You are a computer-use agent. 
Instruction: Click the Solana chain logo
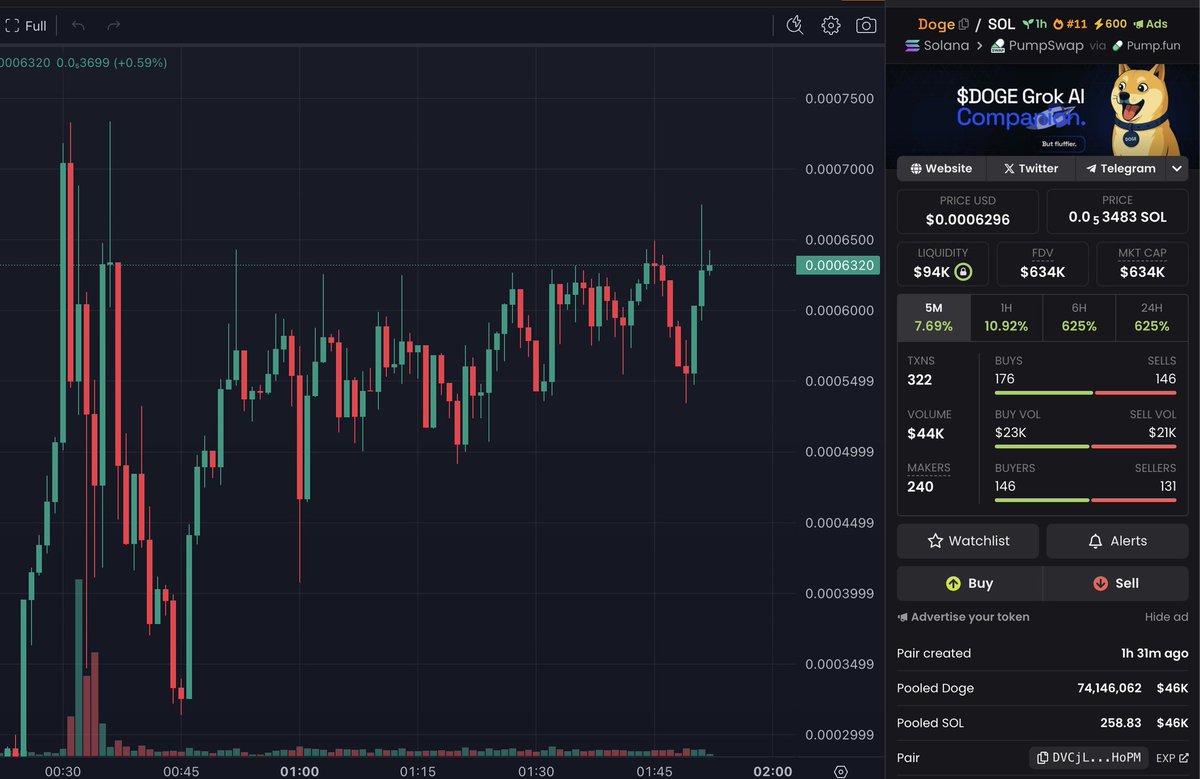911,46
